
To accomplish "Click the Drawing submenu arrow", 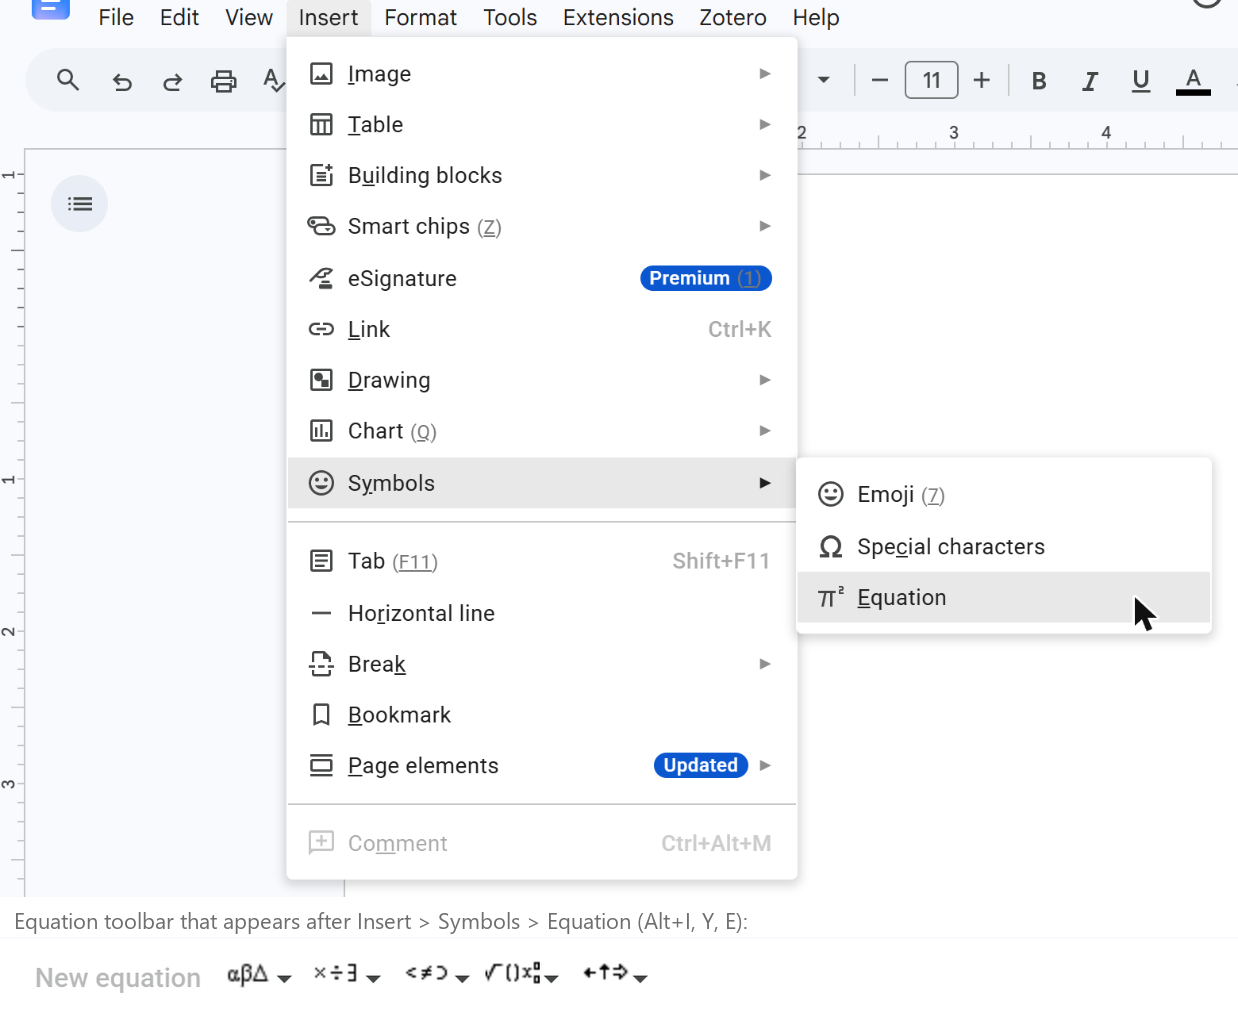I will 765,380.
